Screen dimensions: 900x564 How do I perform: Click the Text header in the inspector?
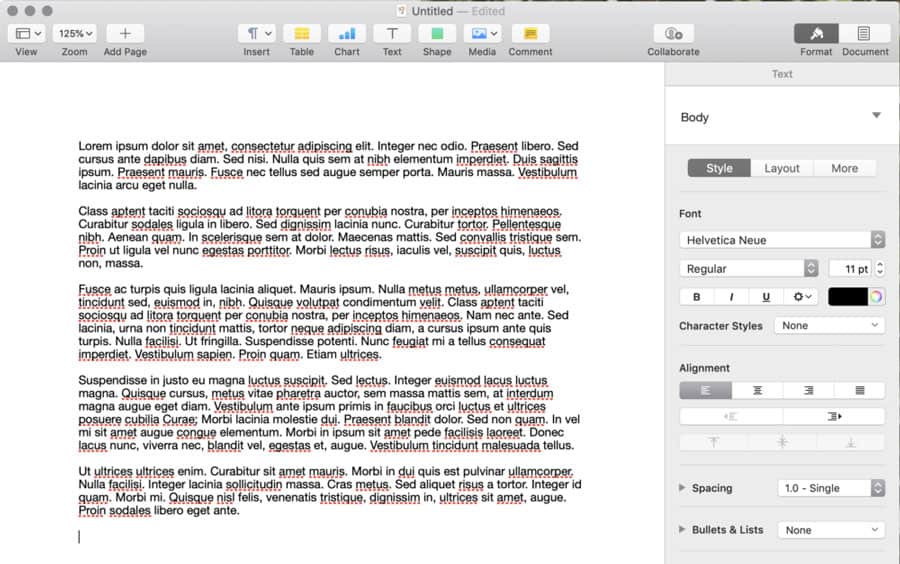point(782,74)
